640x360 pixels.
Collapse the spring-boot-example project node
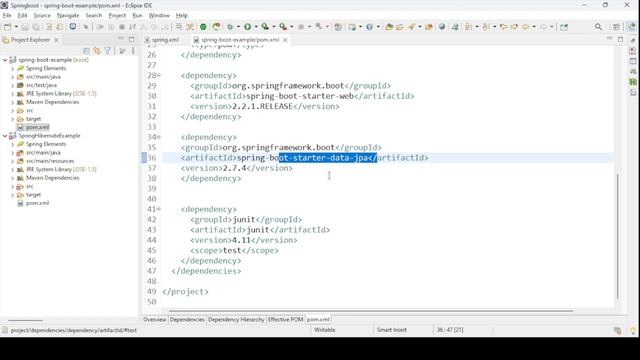click(5, 60)
